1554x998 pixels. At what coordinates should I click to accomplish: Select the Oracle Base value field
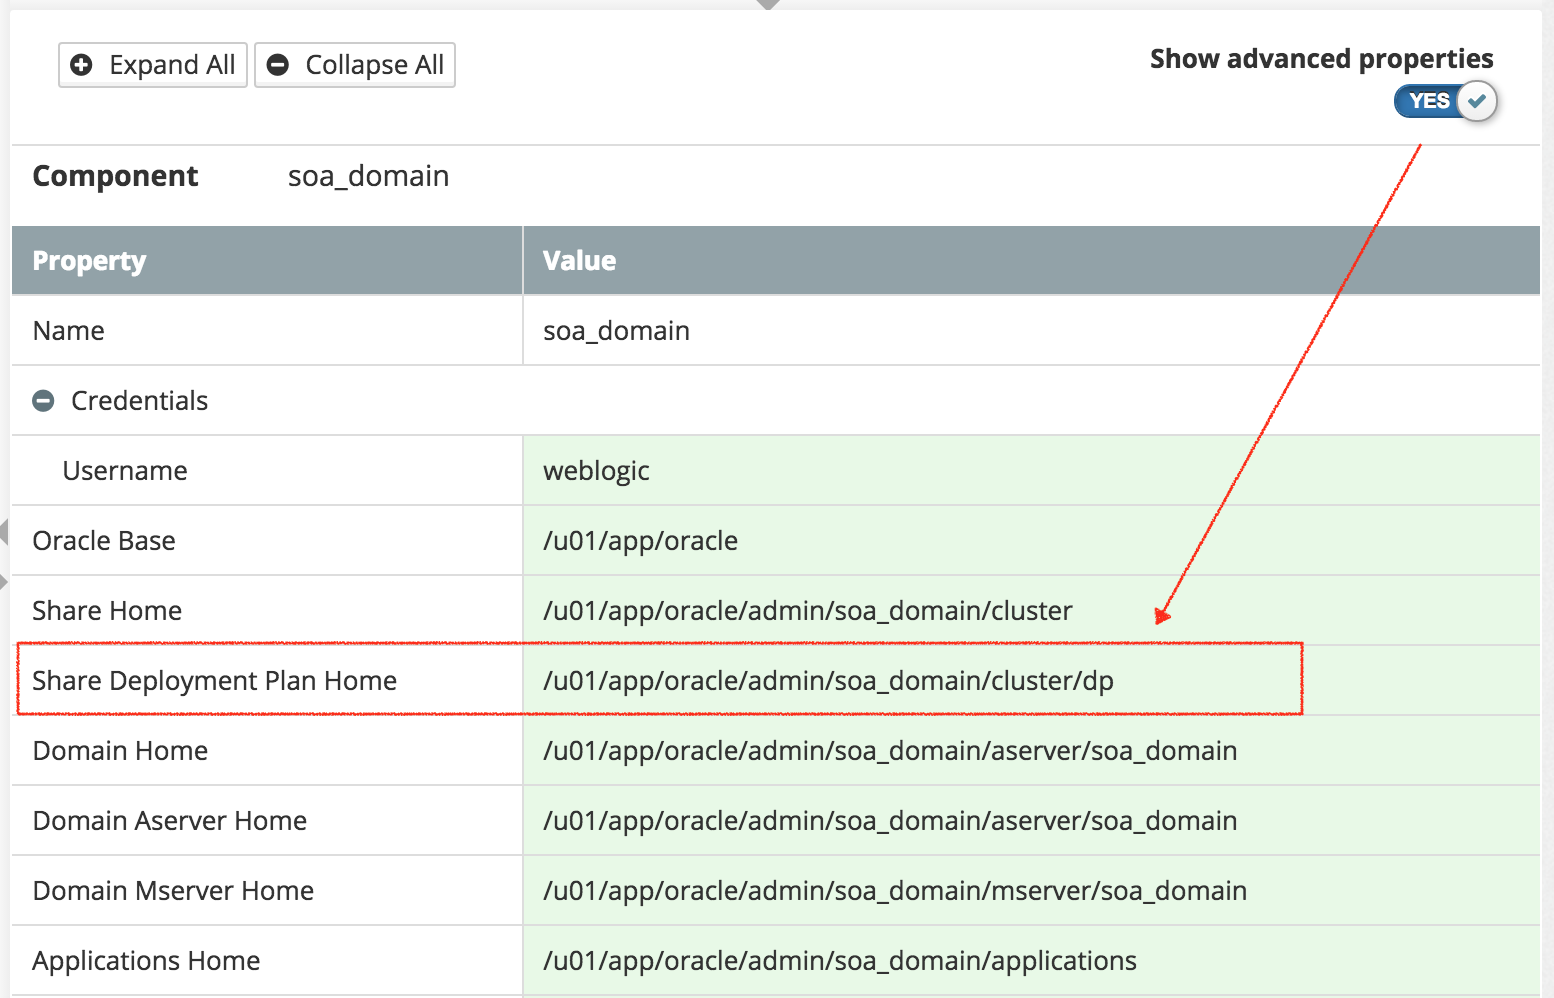pyautogui.click(x=1031, y=540)
